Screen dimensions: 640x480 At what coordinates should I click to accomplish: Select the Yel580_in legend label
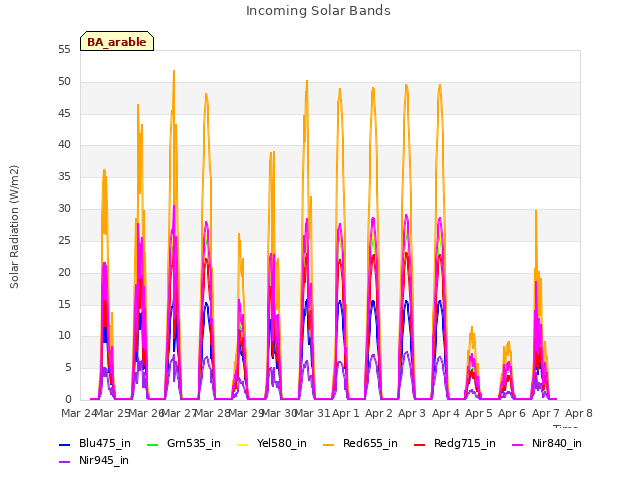pos(282,443)
